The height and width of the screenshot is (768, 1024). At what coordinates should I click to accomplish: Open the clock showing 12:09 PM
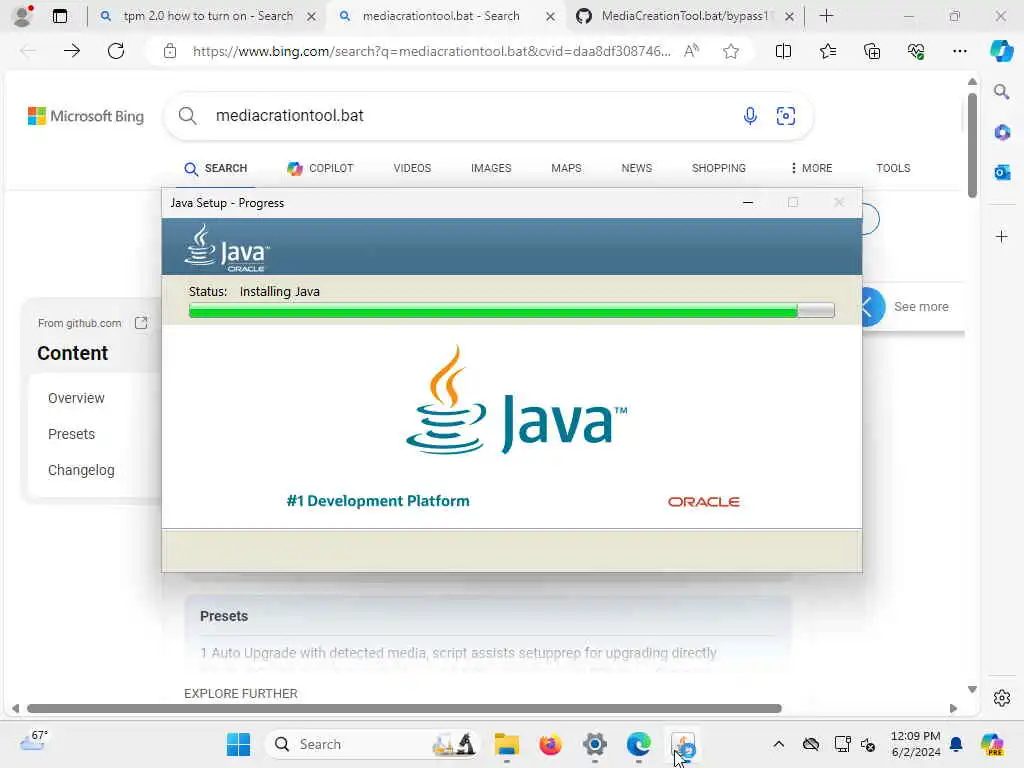(915, 744)
